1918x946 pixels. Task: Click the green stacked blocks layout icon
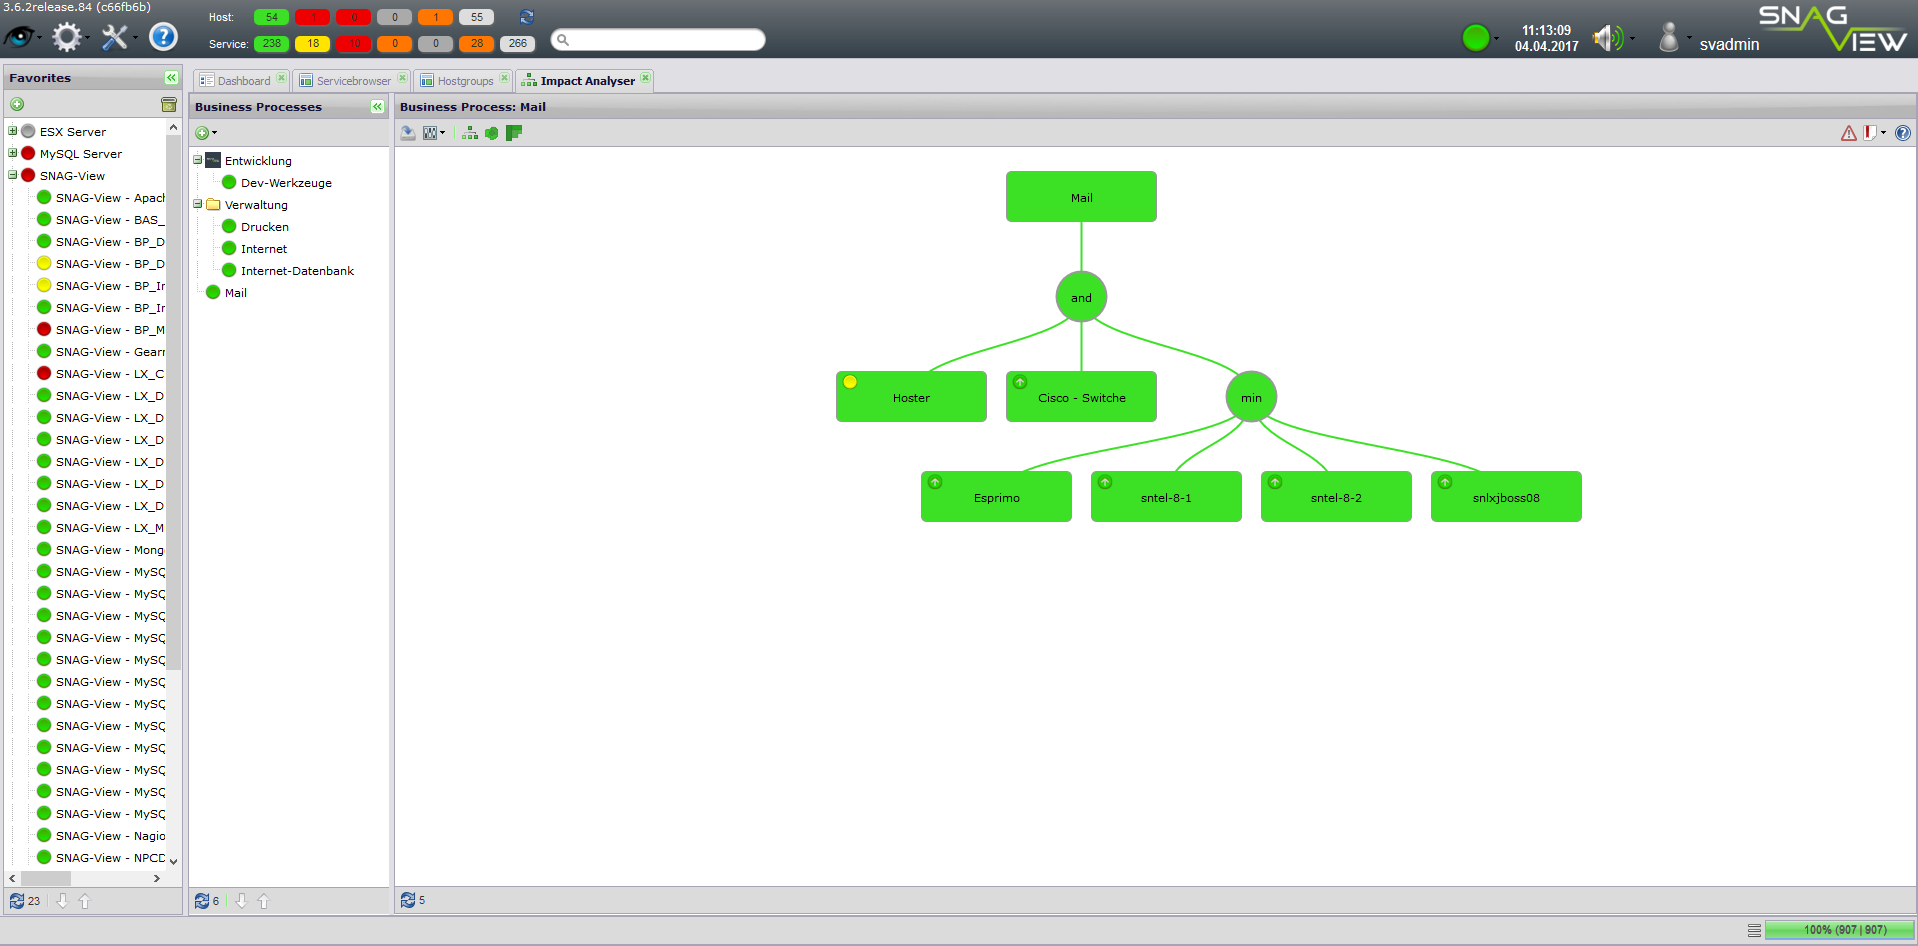[x=514, y=133]
